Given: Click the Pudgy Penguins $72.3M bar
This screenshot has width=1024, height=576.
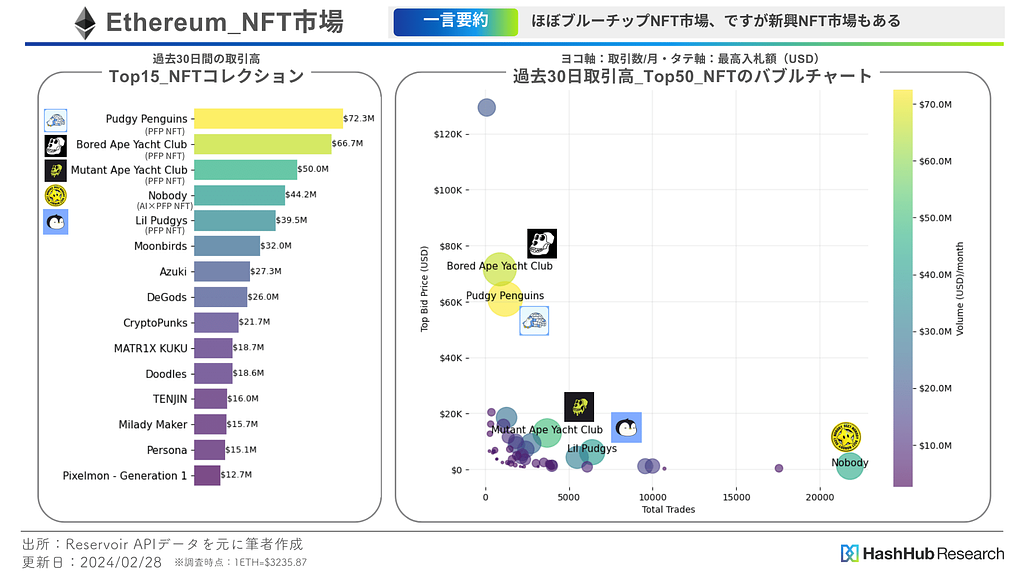Looking at the screenshot, I should pyautogui.click(x=267, y=119).
